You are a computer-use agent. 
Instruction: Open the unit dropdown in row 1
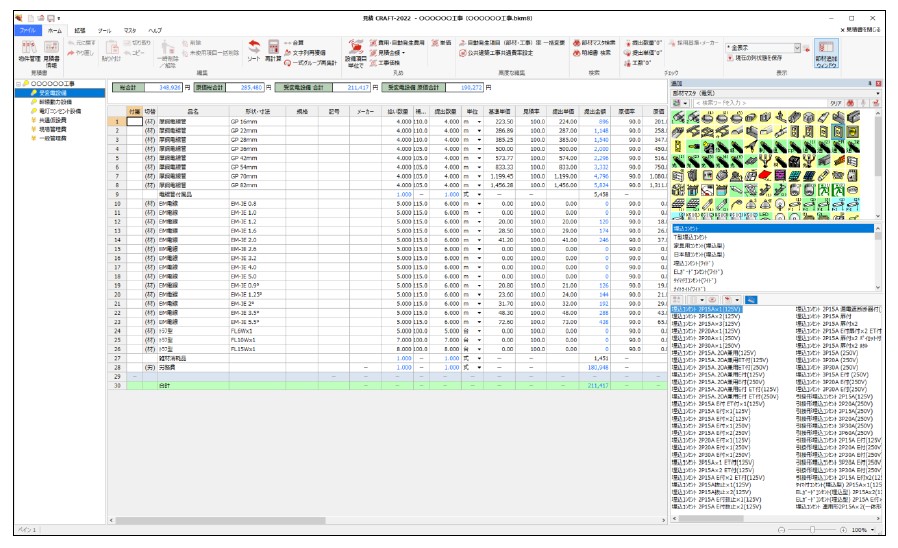point(479,120)
